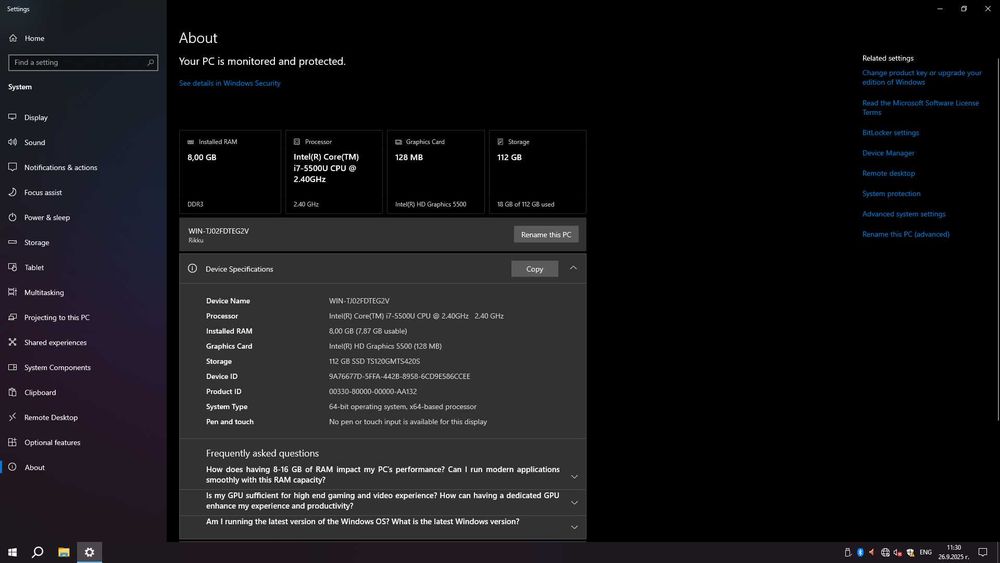The image size is (1000, 563).
Task: Click the Graphics Card info card
Action: click(436, 172)
